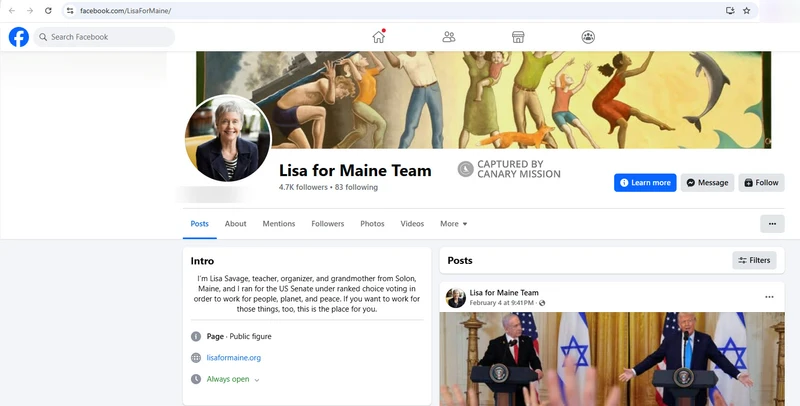Click the 83 following link

[x=356, y=187]
